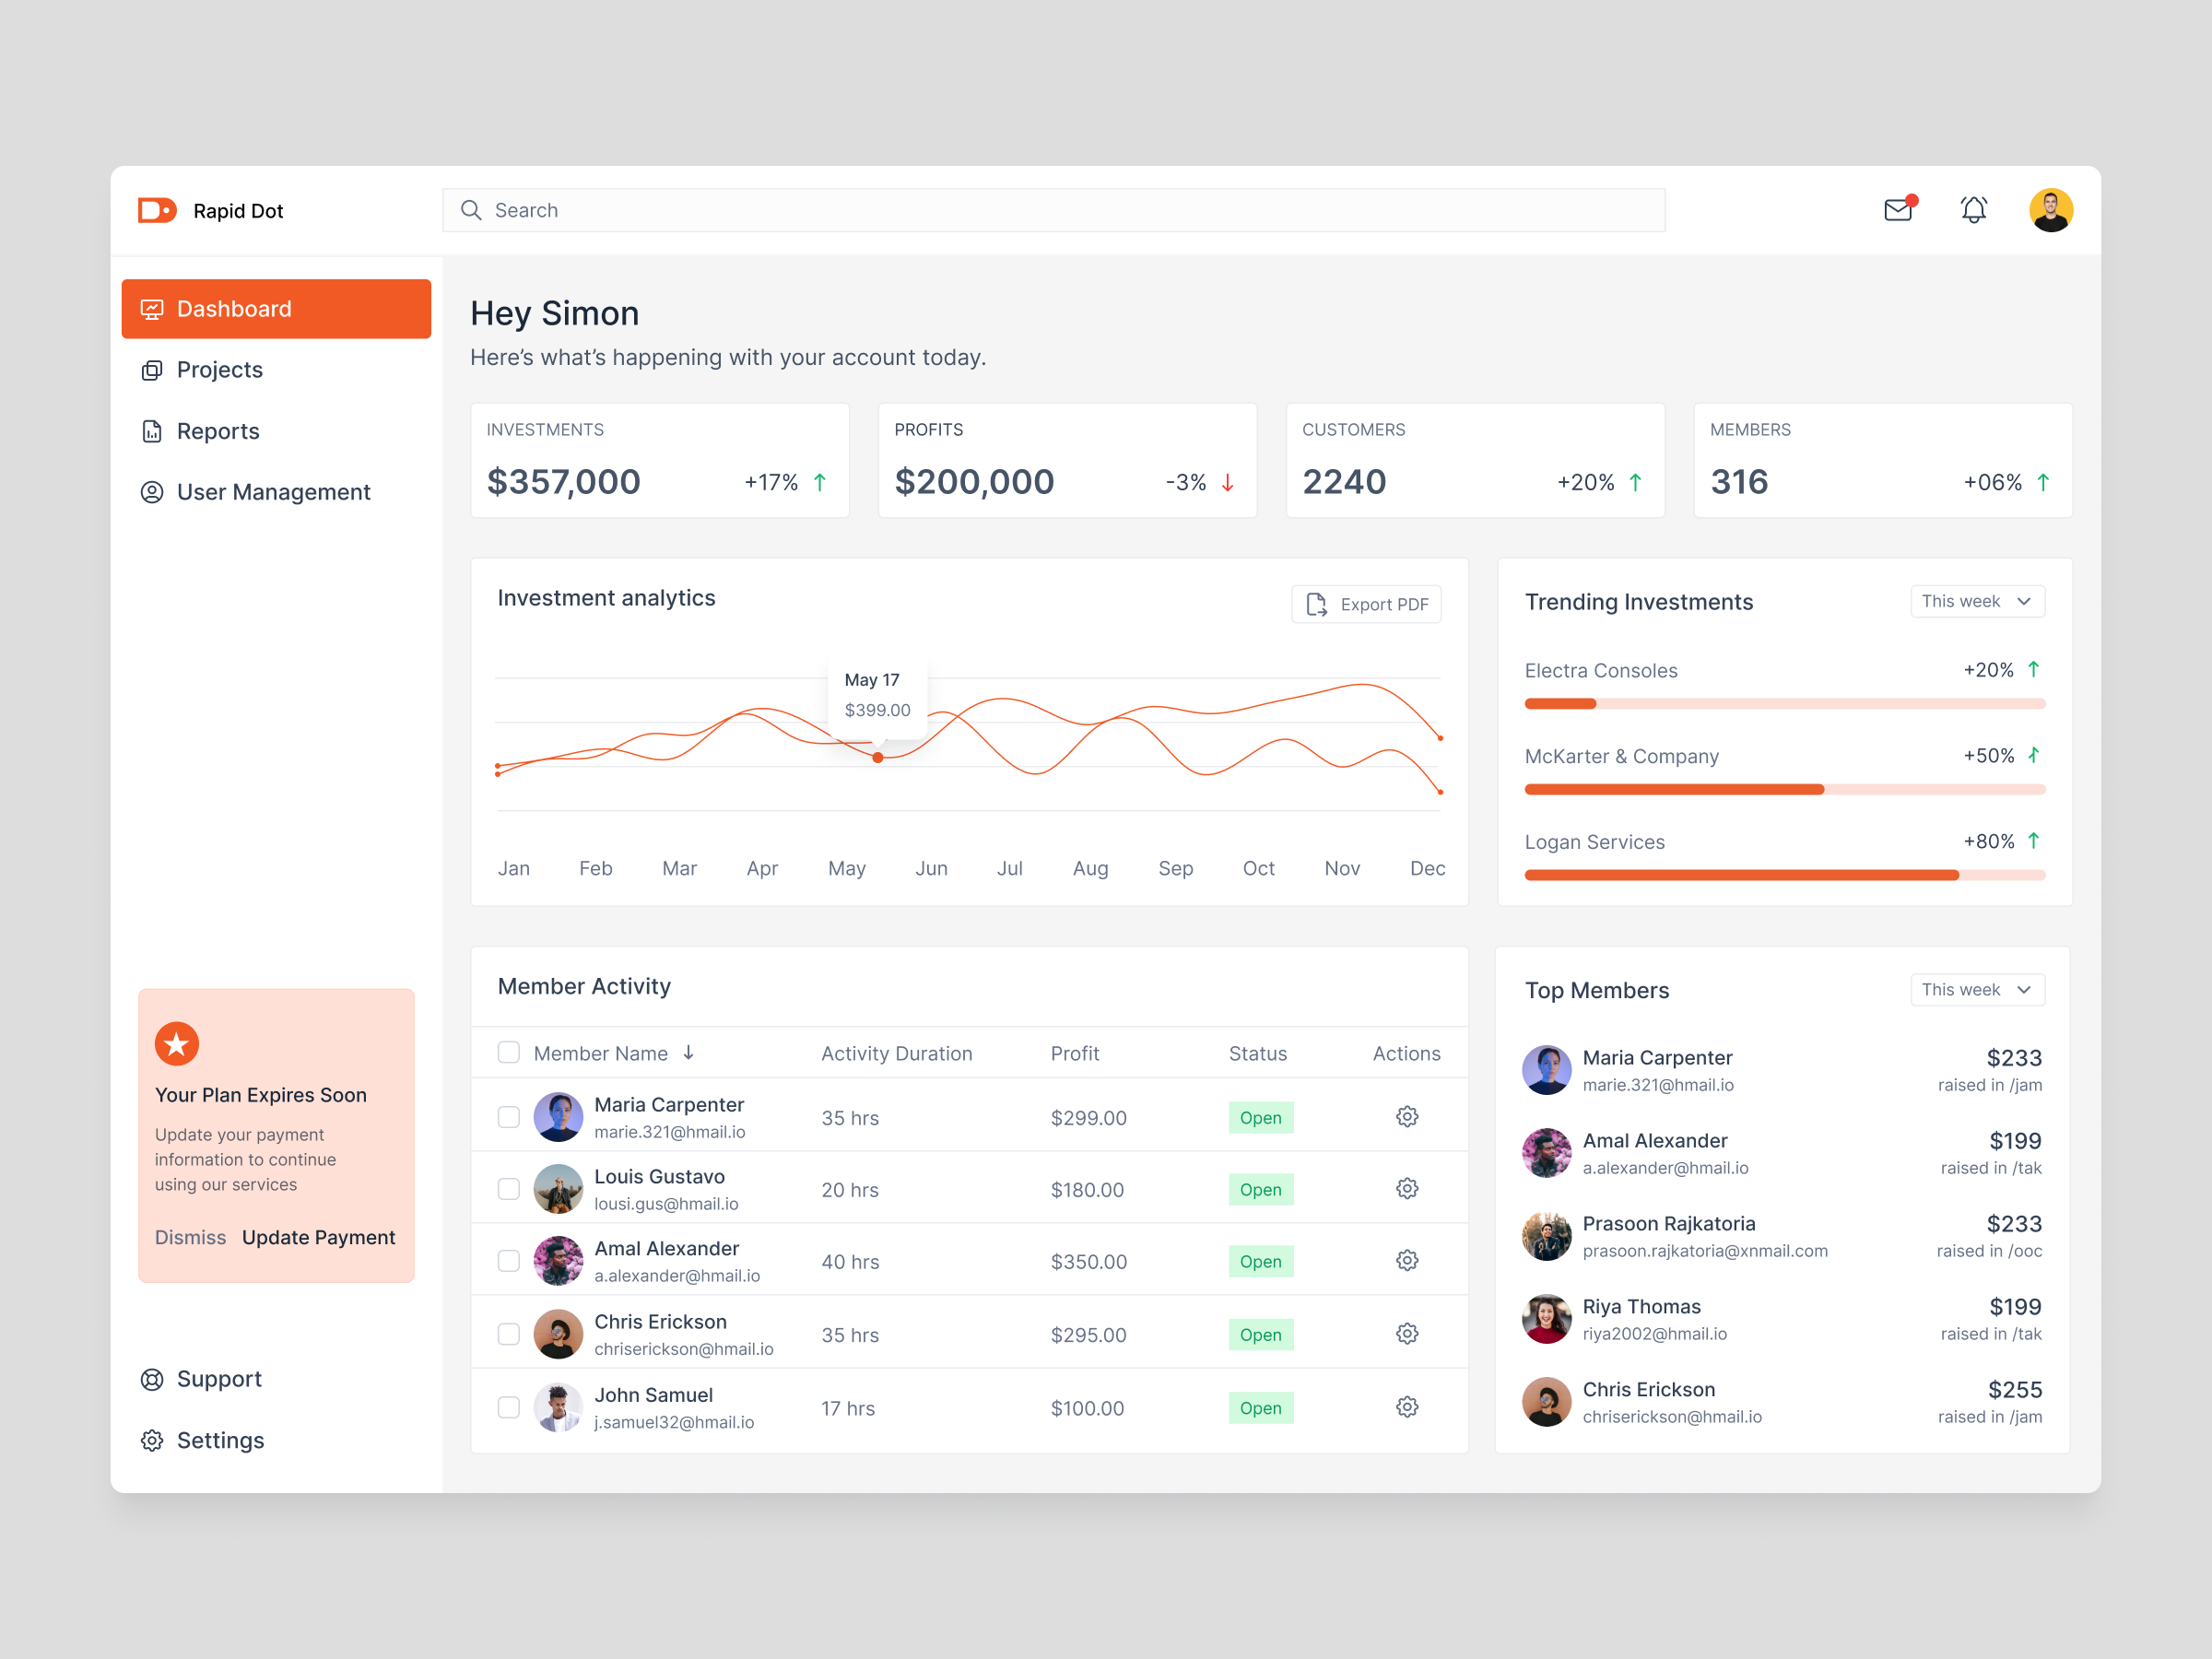Expand Trending Investments This week dropdown

pos(1976,601)
